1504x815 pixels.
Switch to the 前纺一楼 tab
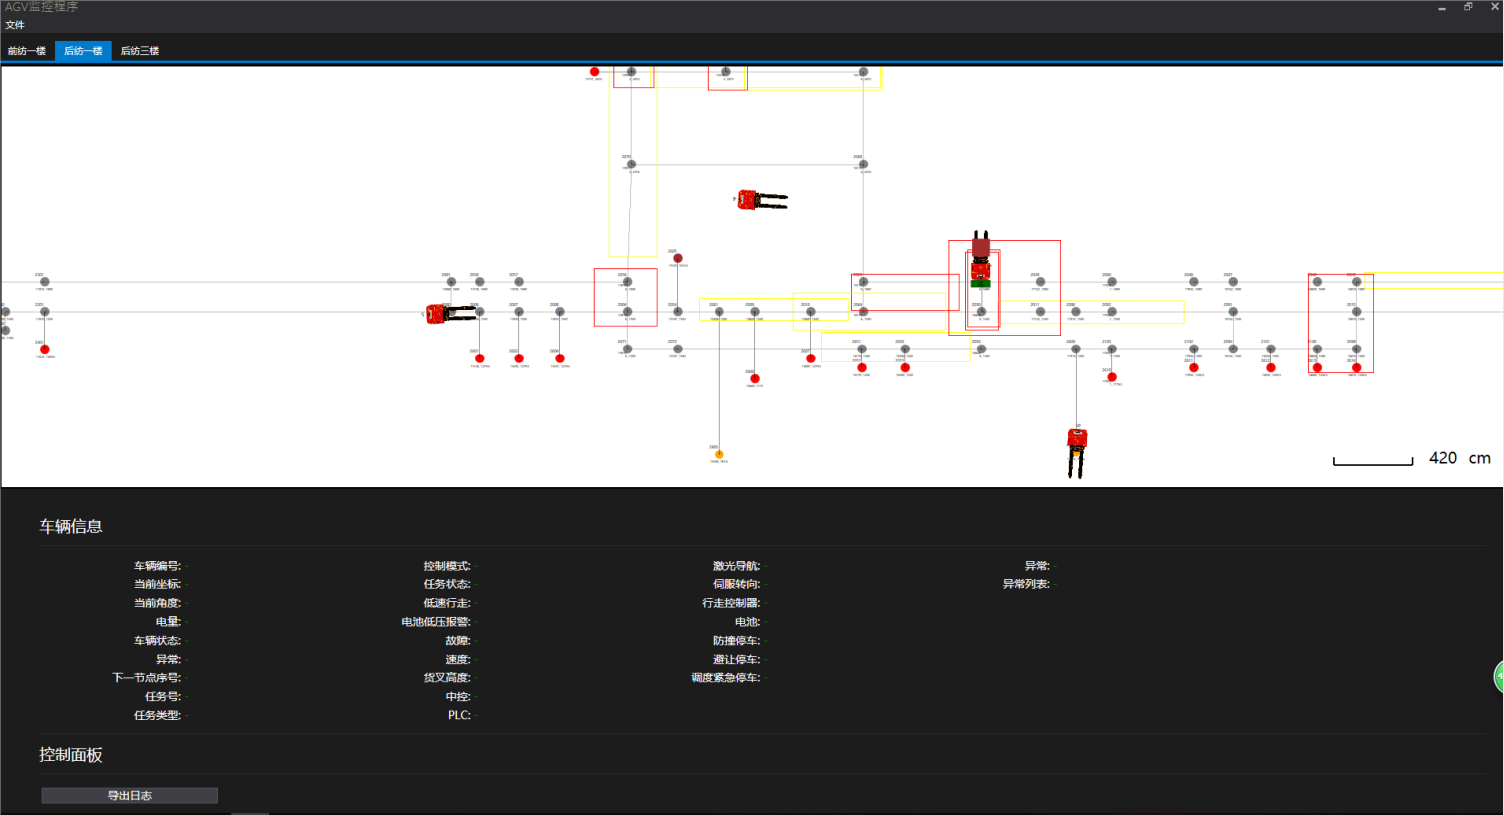[x=27, y=51]
